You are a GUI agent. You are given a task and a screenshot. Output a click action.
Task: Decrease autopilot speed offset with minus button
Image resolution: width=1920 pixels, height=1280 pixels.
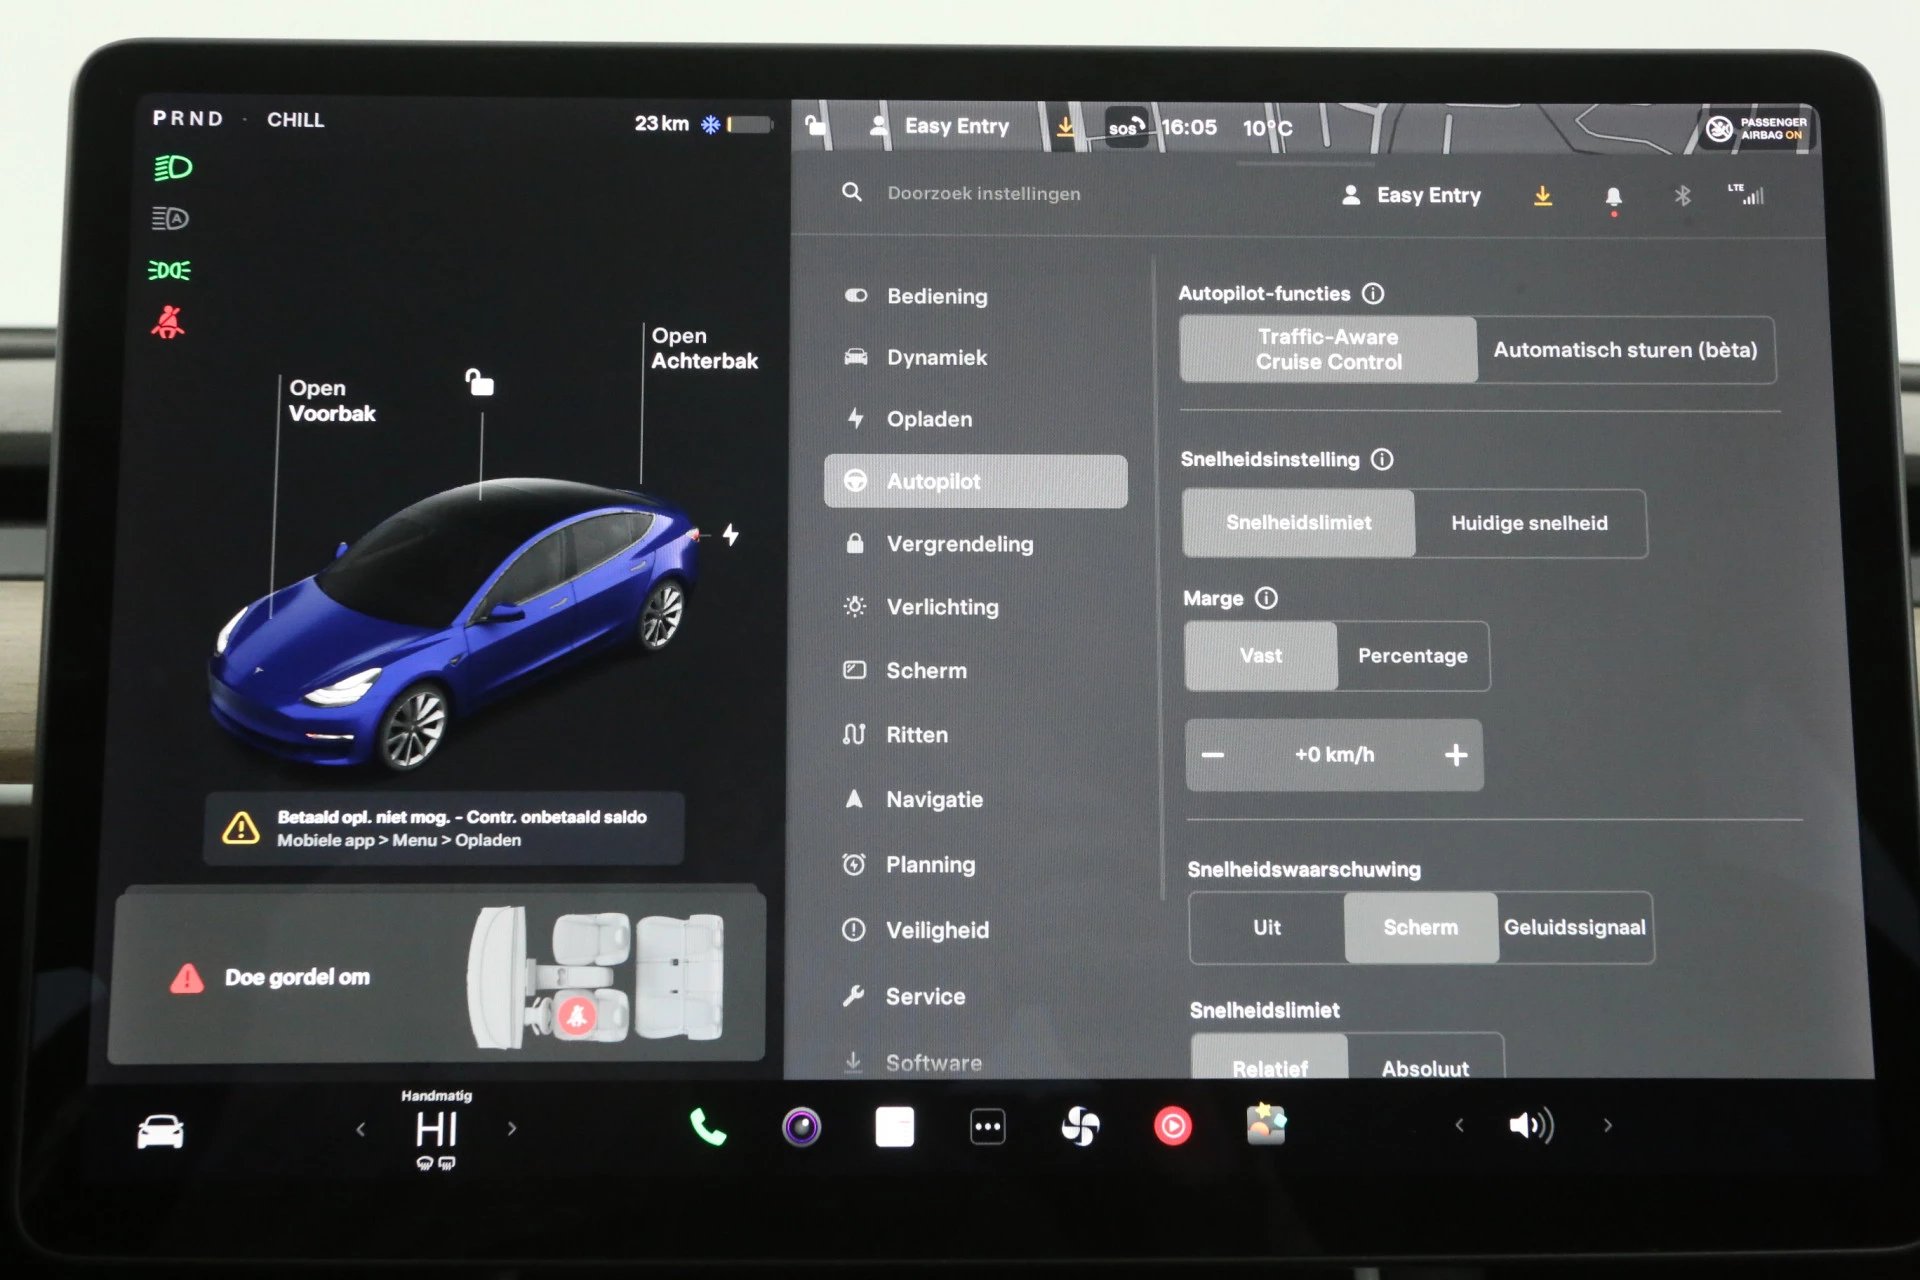[x=1217, y=754]
